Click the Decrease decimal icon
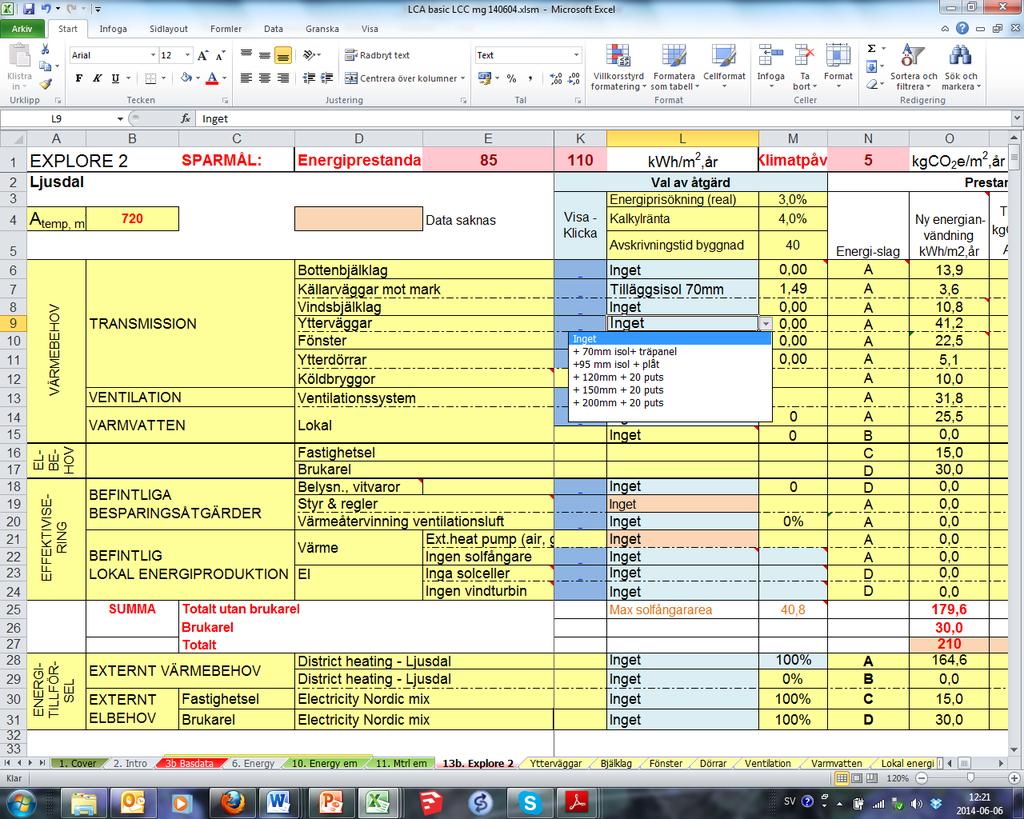This screenshot has height=819, width=1024. point(574,78)
